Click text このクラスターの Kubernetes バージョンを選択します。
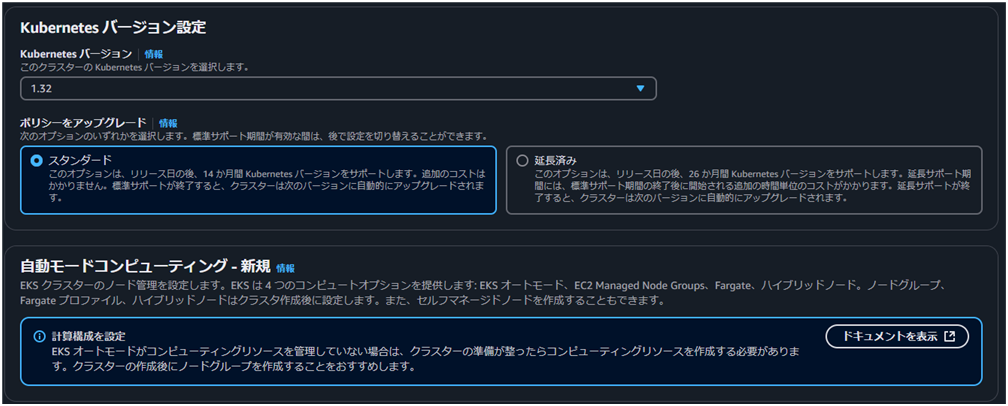Screen dimensions: 1008x406 [134, 67]
